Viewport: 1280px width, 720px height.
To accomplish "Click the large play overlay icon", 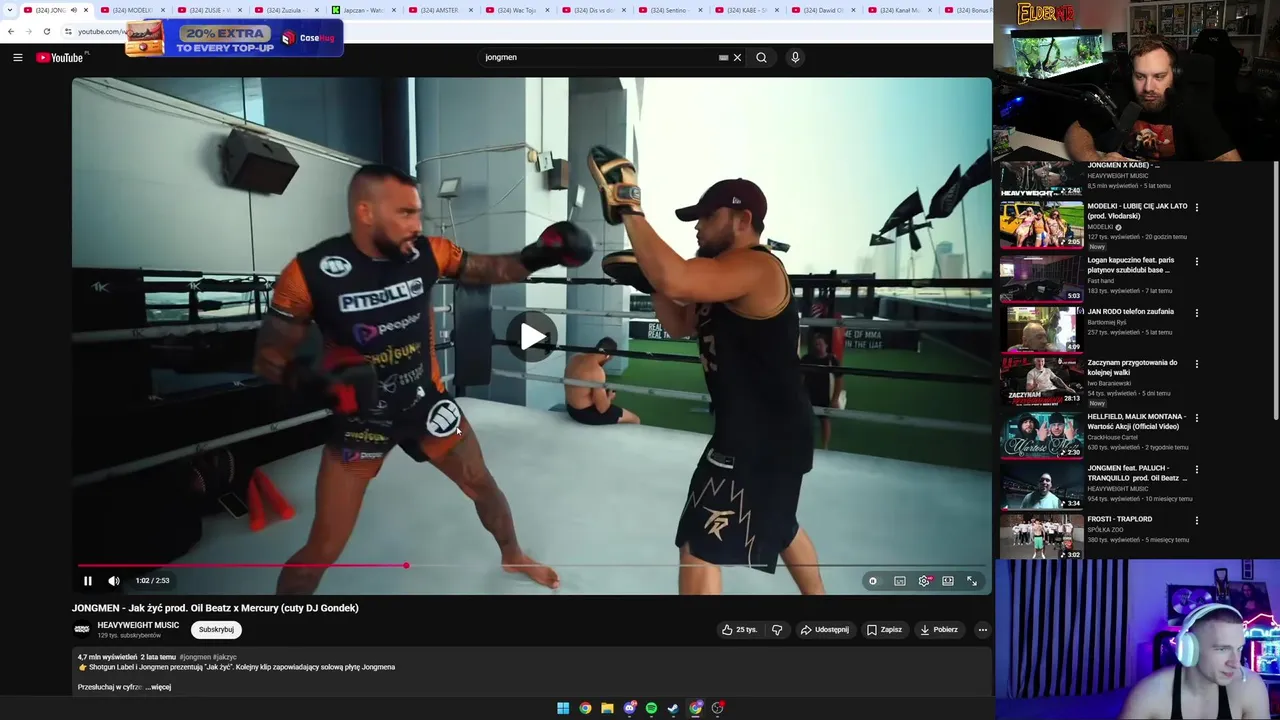I will 532,337.
